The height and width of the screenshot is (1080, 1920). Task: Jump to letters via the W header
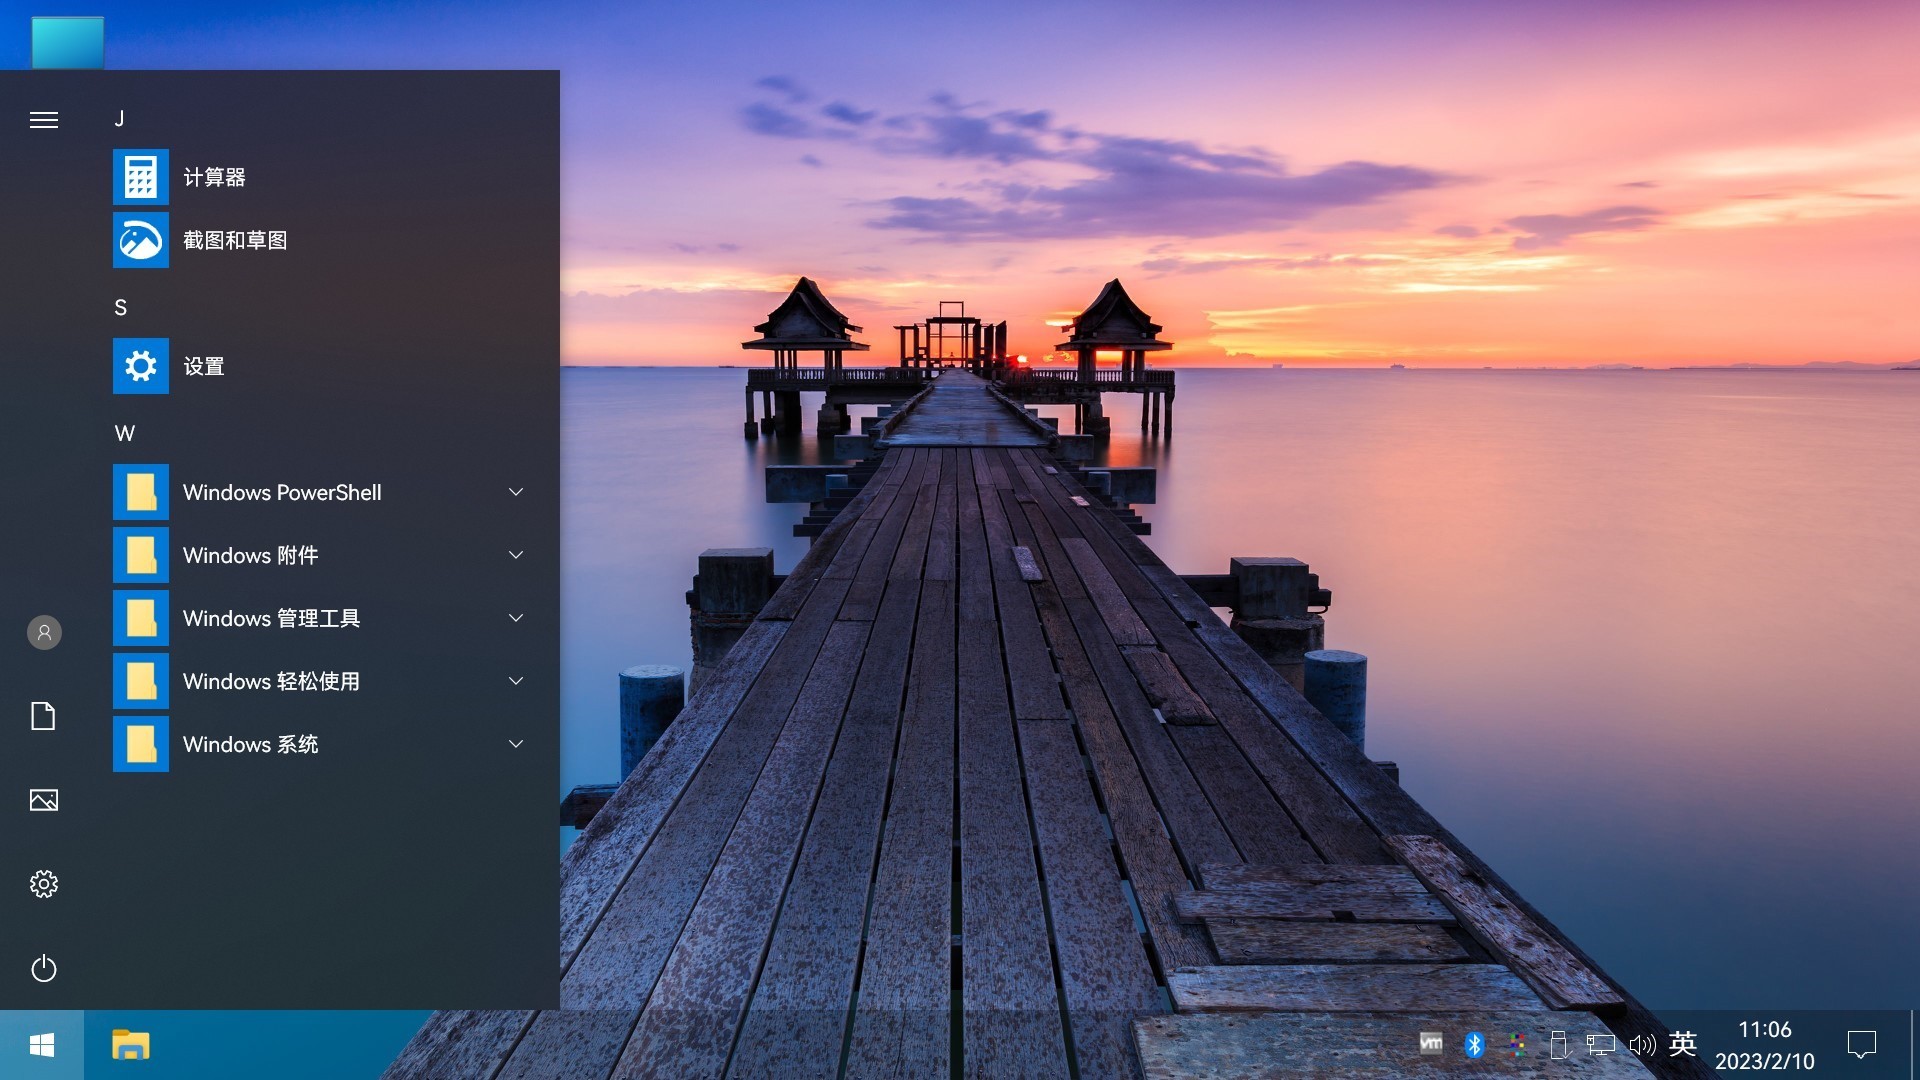pos(124,433)
